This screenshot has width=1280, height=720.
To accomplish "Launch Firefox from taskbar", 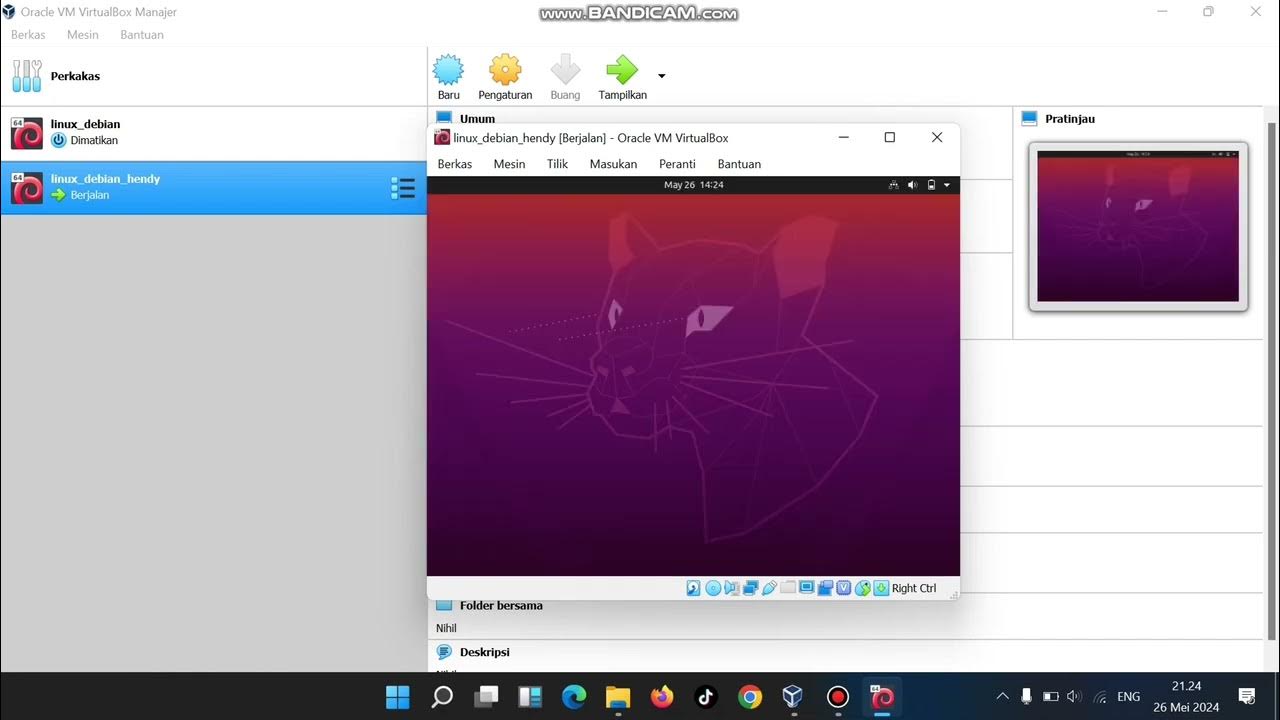I will pos(662,697).
